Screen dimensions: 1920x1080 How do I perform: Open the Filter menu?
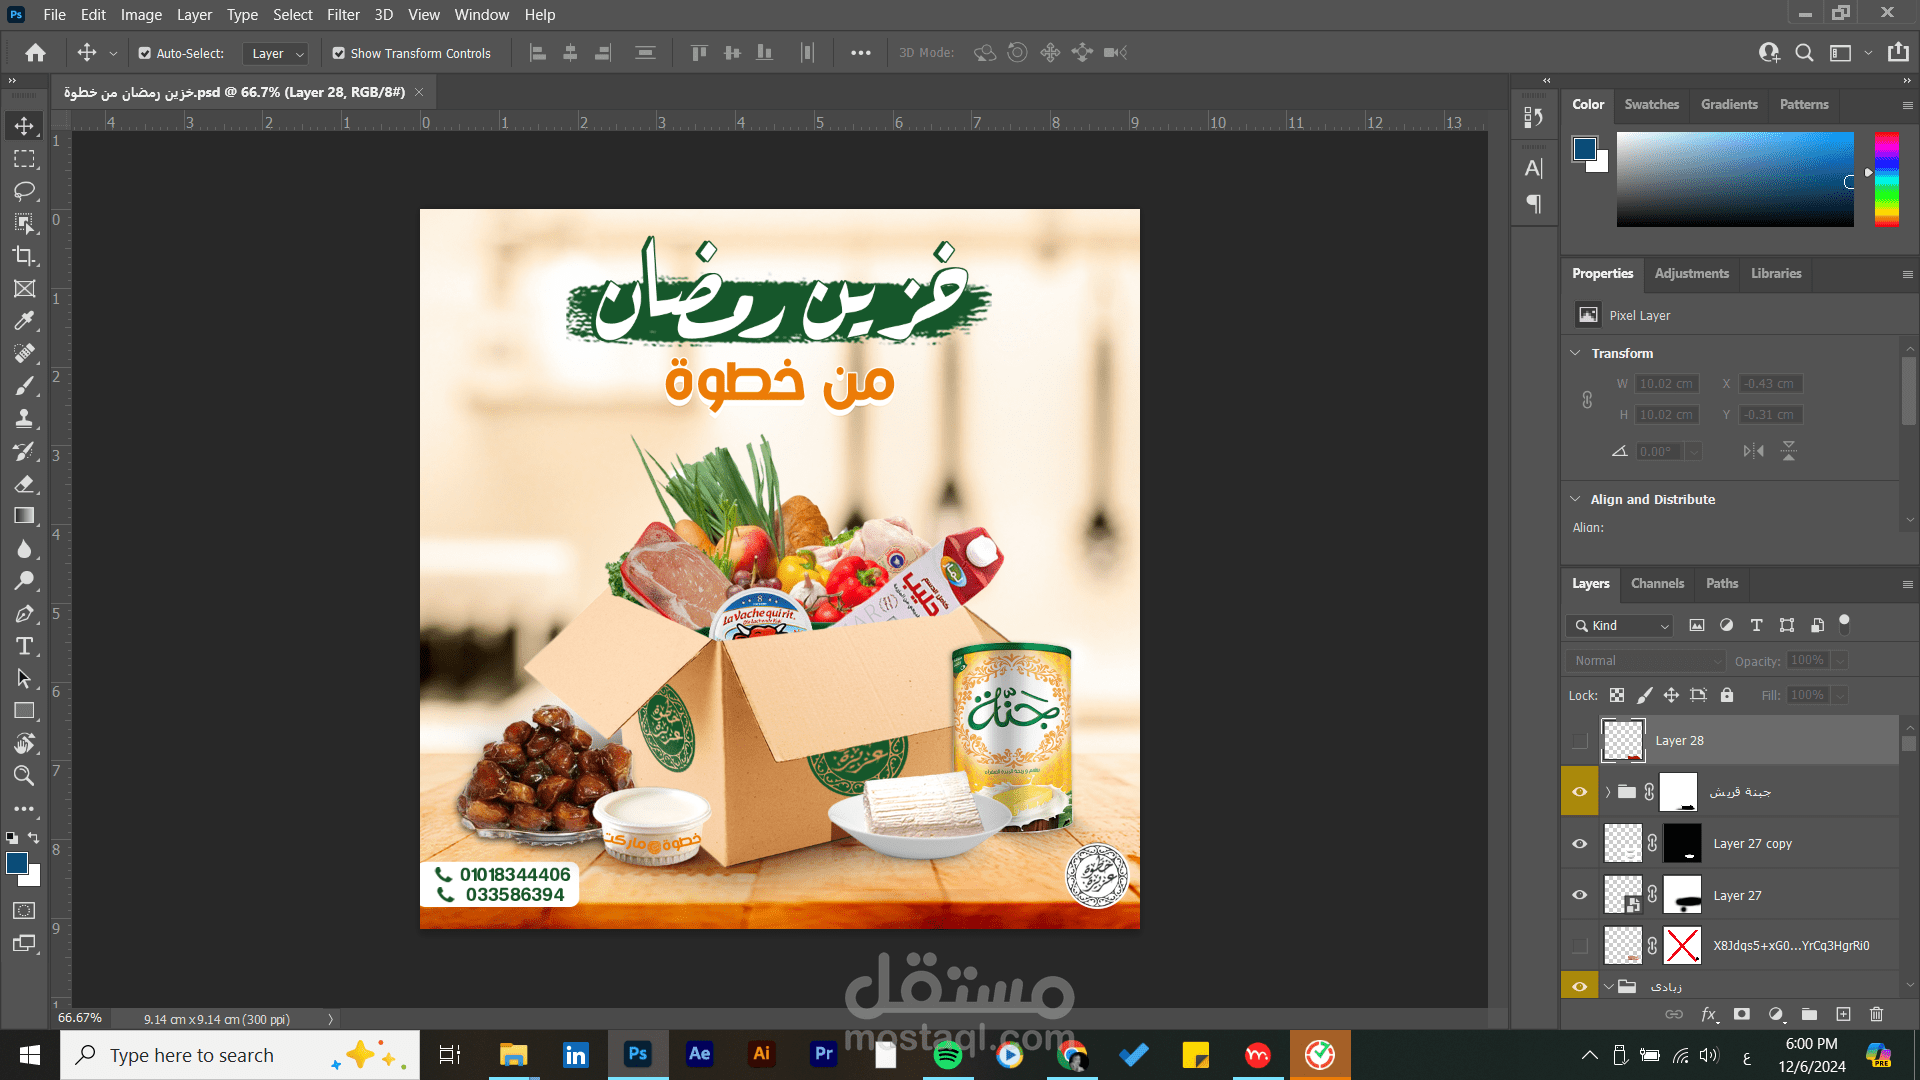(342, 15)
